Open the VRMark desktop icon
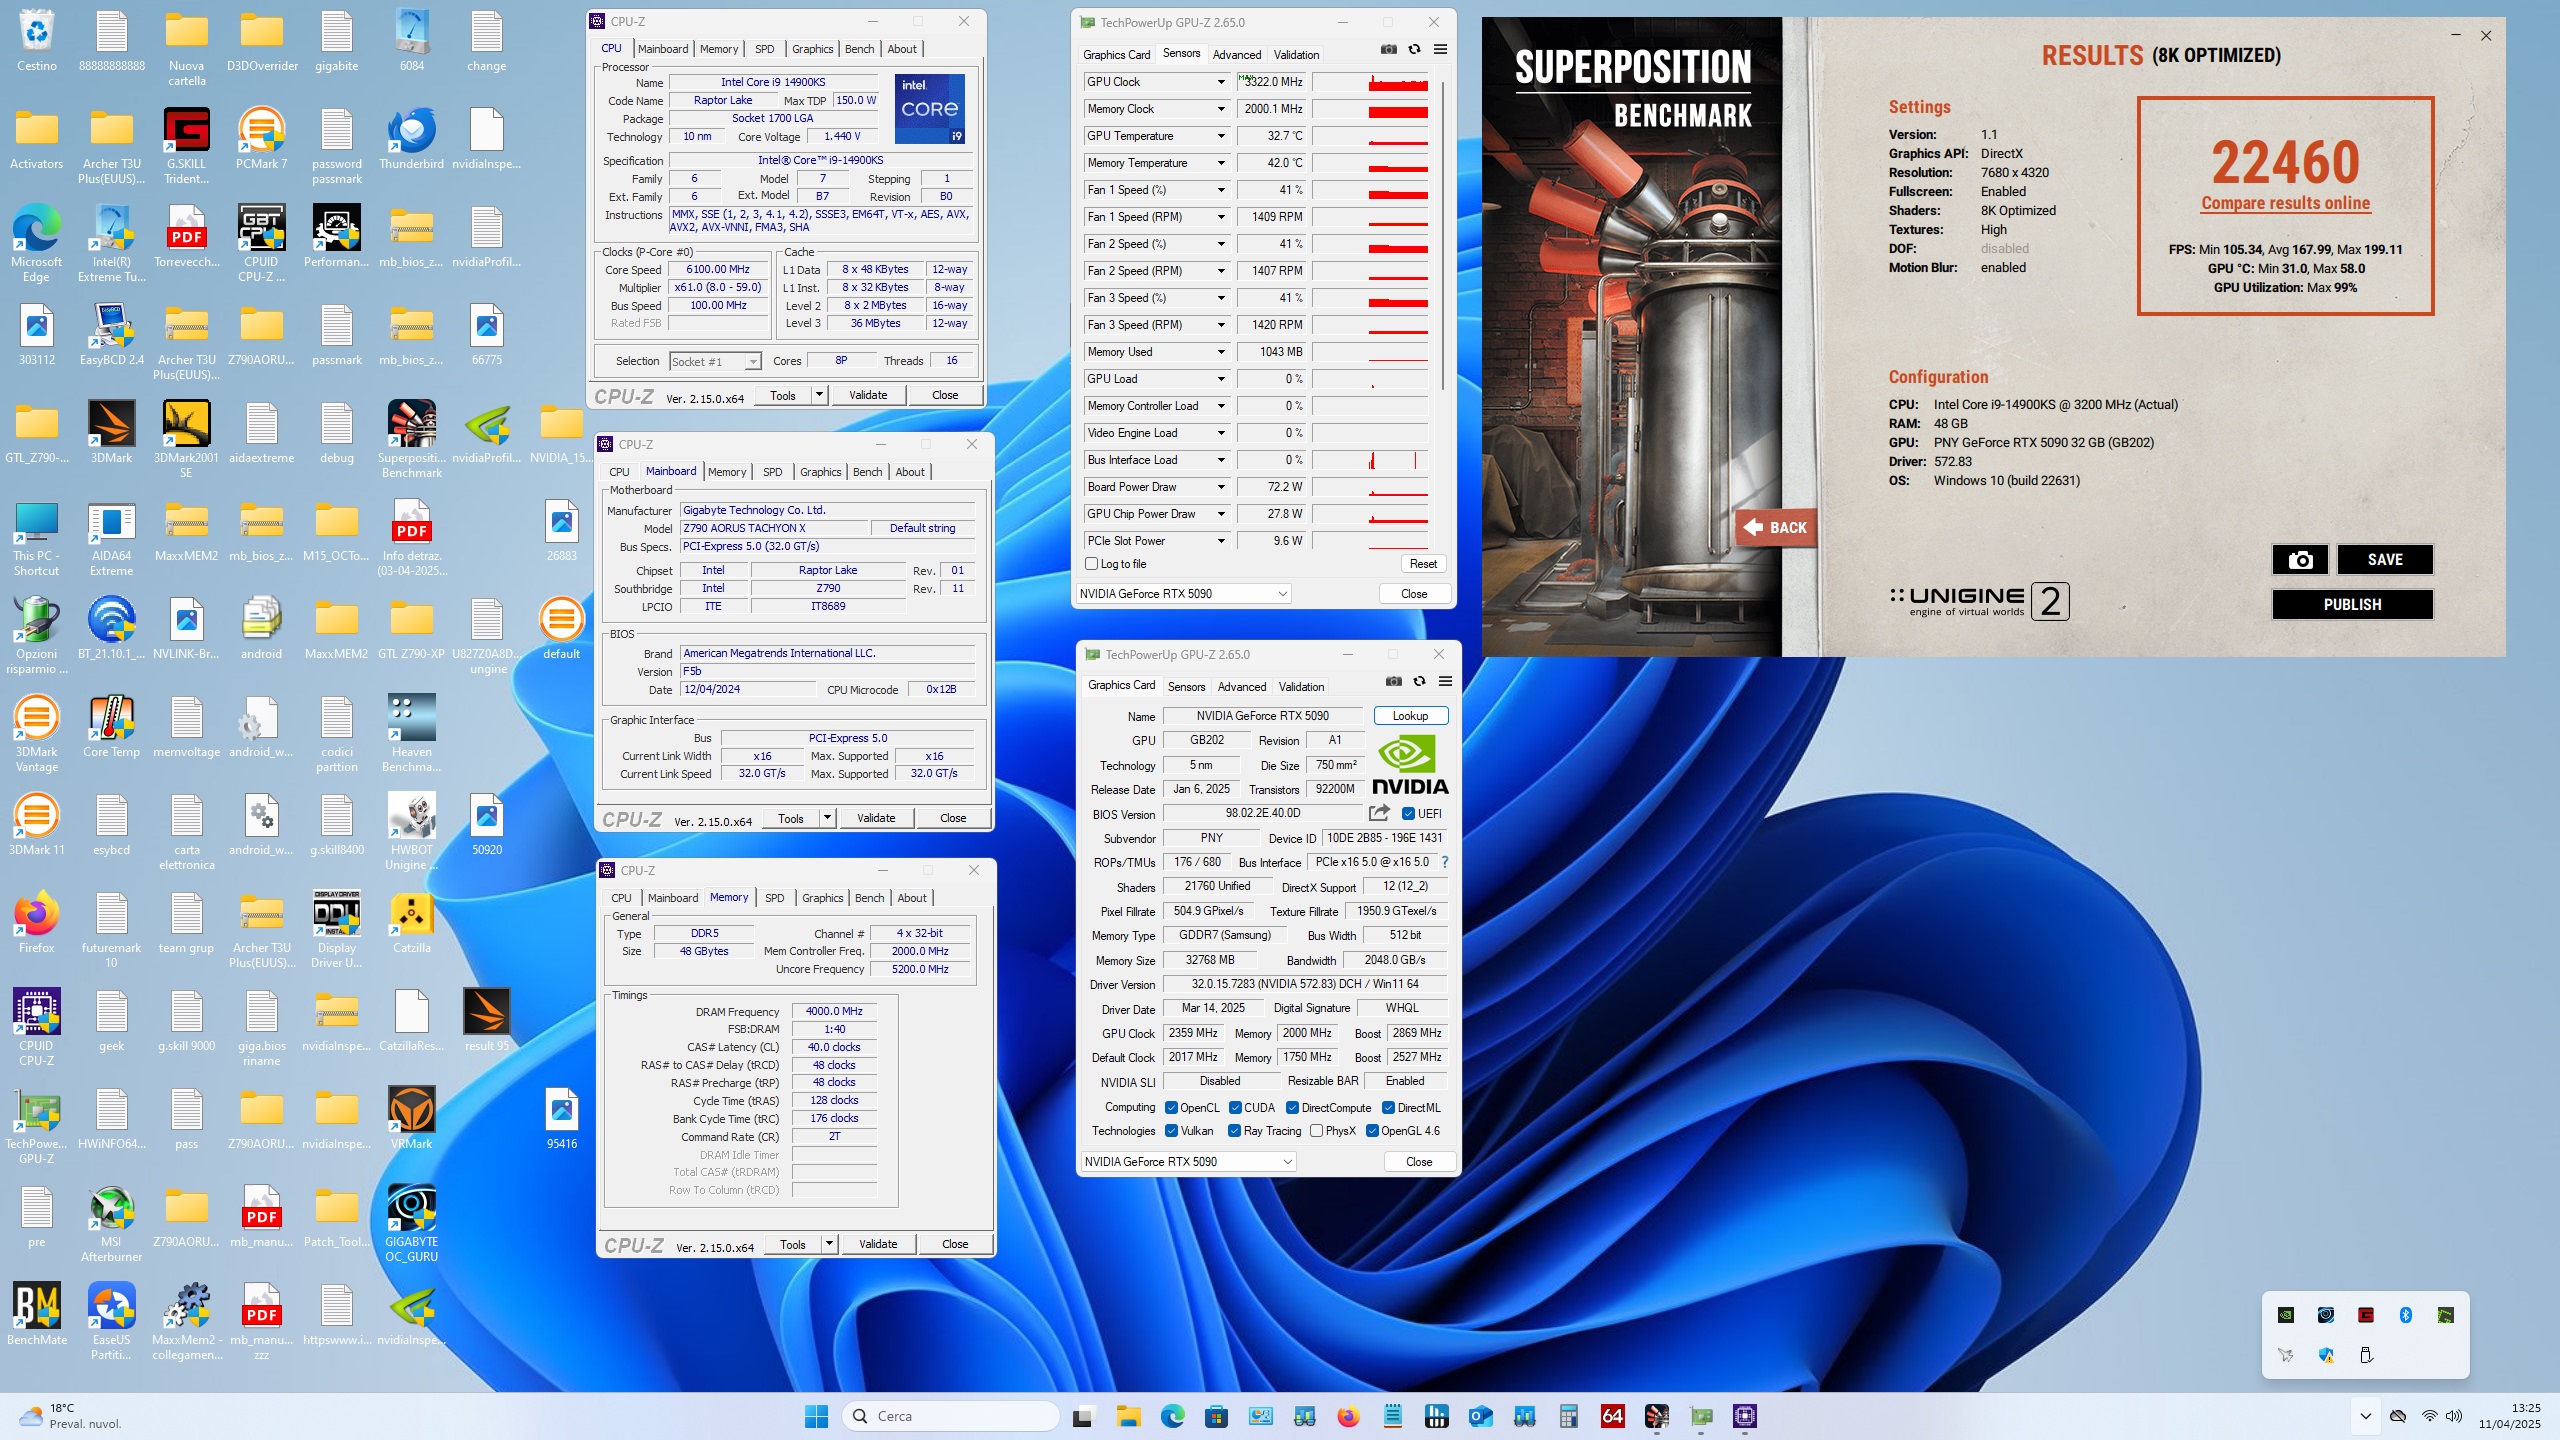This screenshot has width=2560, height=1440. 412,1118
